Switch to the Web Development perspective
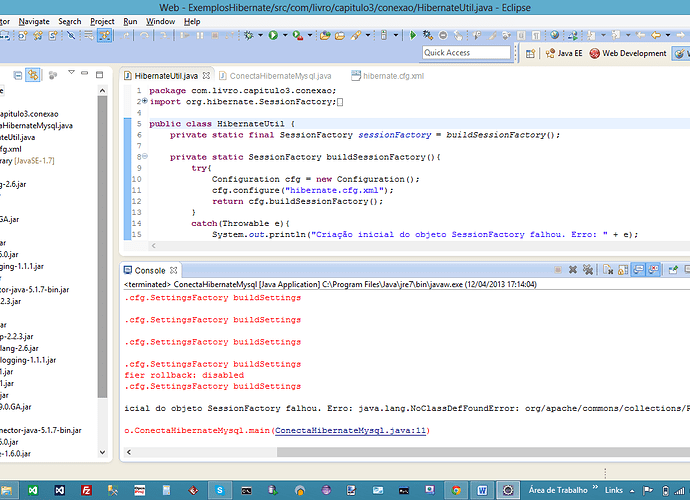The width and height of the screenshot is (690, 500). click(x=634, y=53)
